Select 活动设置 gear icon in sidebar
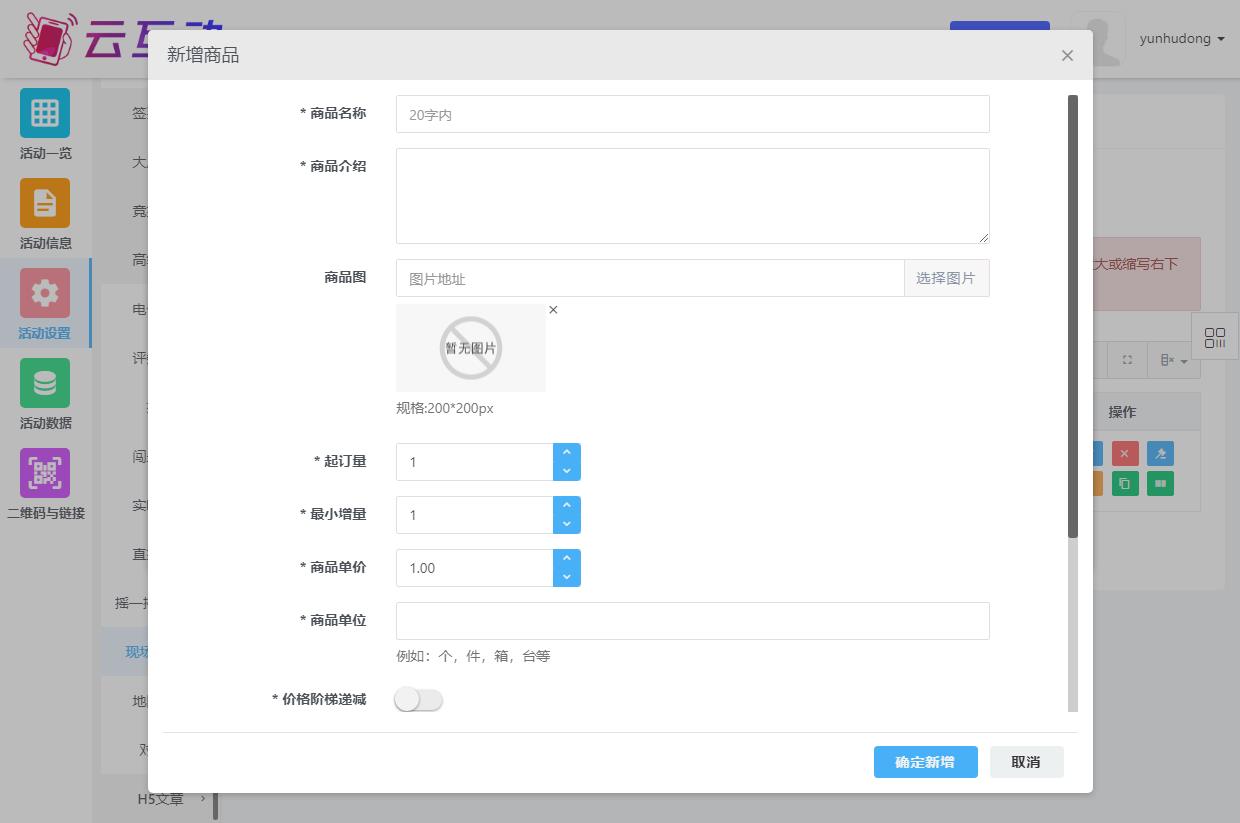The height and width of the screenshot is (823, 1240). (45, 293)
